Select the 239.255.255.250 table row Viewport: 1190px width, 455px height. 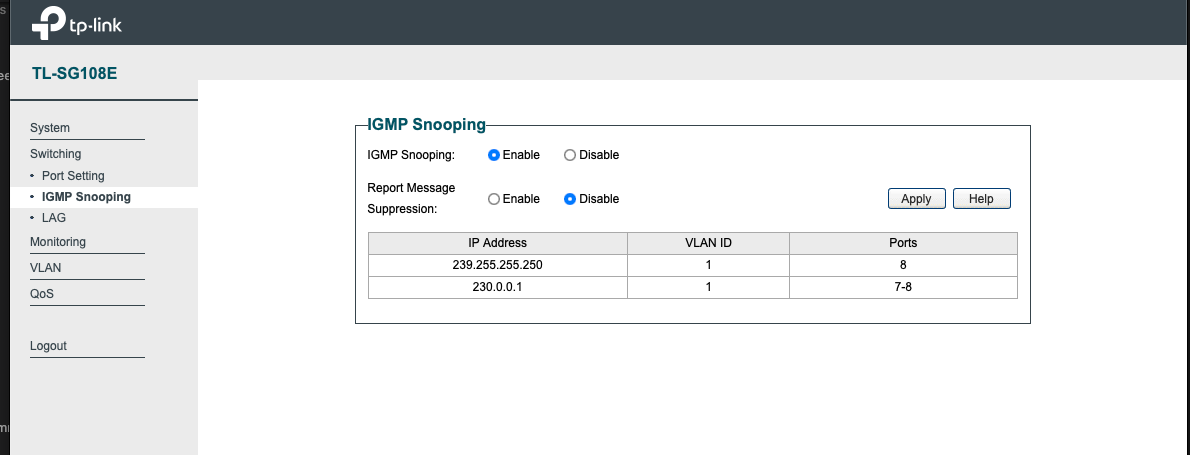pyautogui.click(x=692, y=265)
